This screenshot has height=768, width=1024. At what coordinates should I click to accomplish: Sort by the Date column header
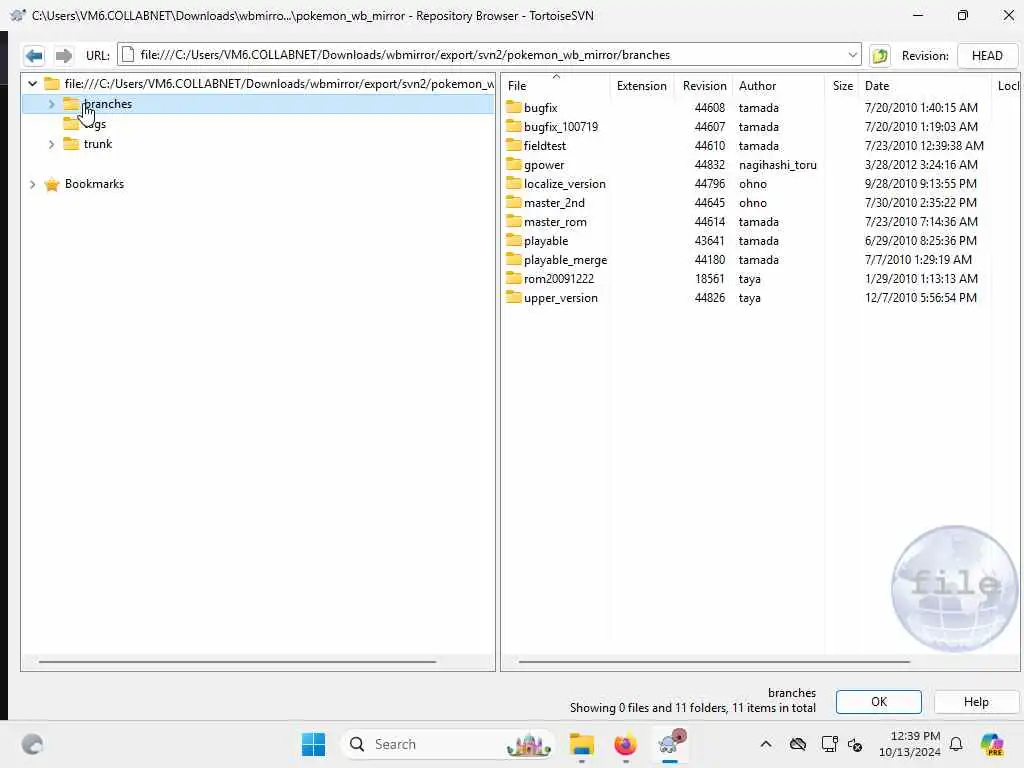(925, 86)
